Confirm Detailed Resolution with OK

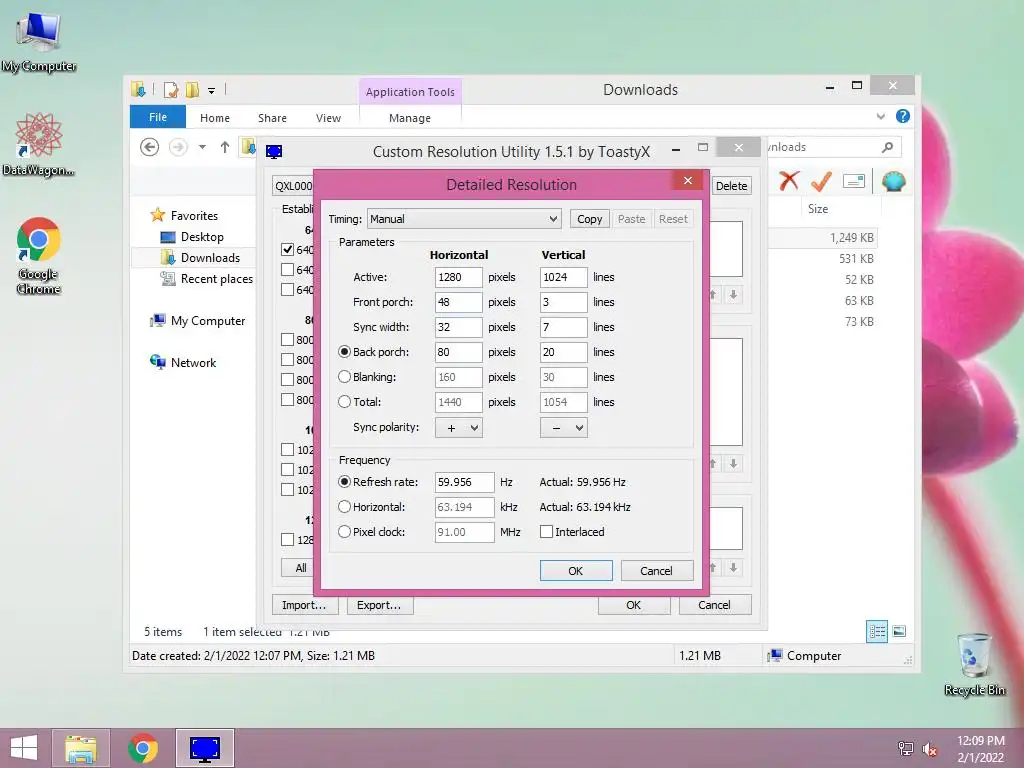(576, 571)
